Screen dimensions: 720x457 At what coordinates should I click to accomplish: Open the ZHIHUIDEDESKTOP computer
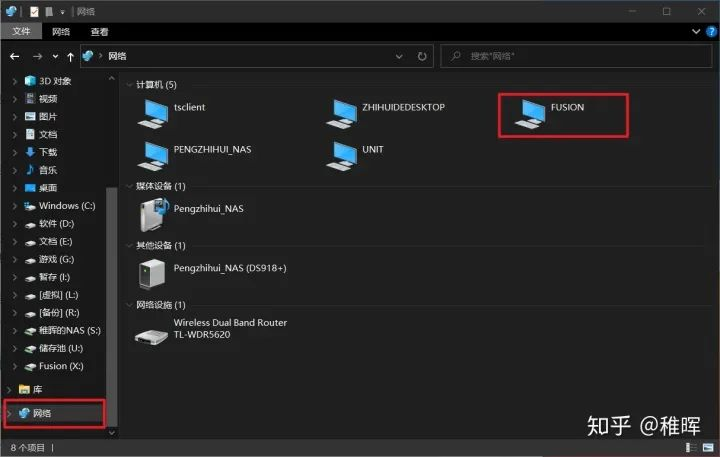click(x=342, y=114)
